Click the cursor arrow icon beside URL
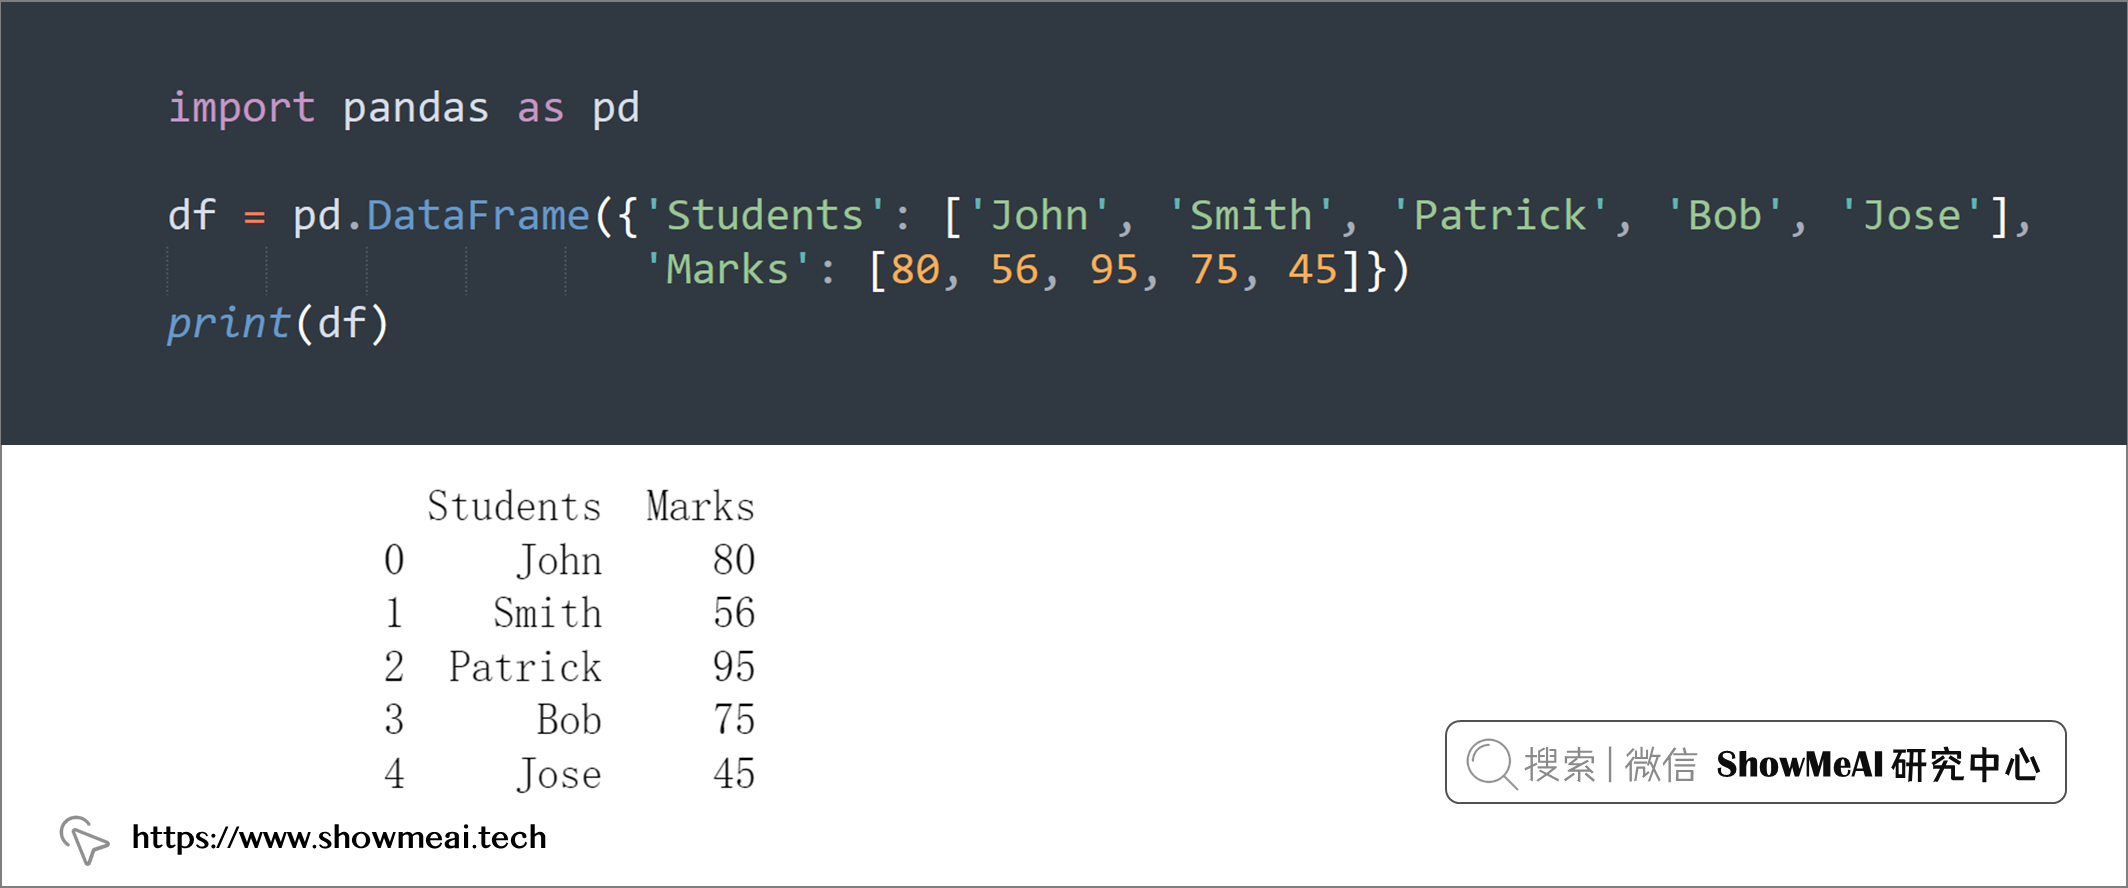Screen dimensions: 2128x888 click(x=84, y=839)
